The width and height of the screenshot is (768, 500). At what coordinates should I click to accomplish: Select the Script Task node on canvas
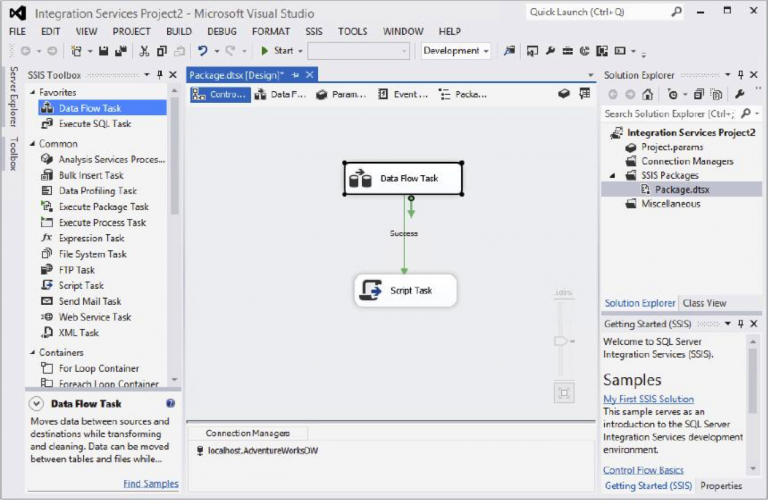click(x=406, y=290)
